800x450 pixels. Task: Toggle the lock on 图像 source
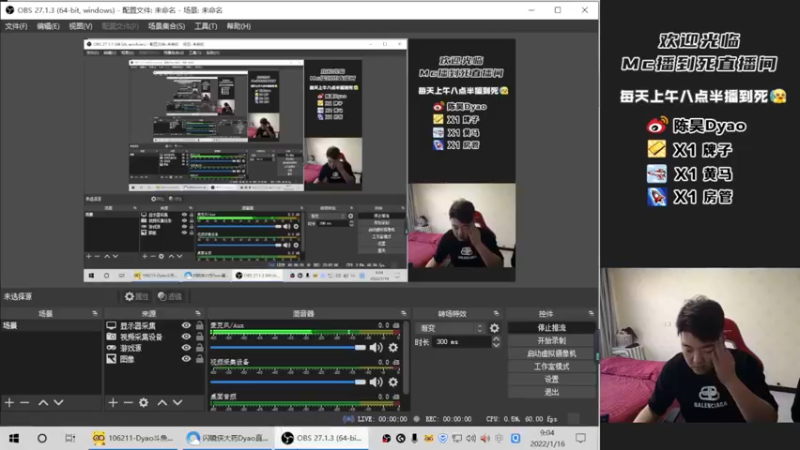pyautogui.click(x=199, y=359)
